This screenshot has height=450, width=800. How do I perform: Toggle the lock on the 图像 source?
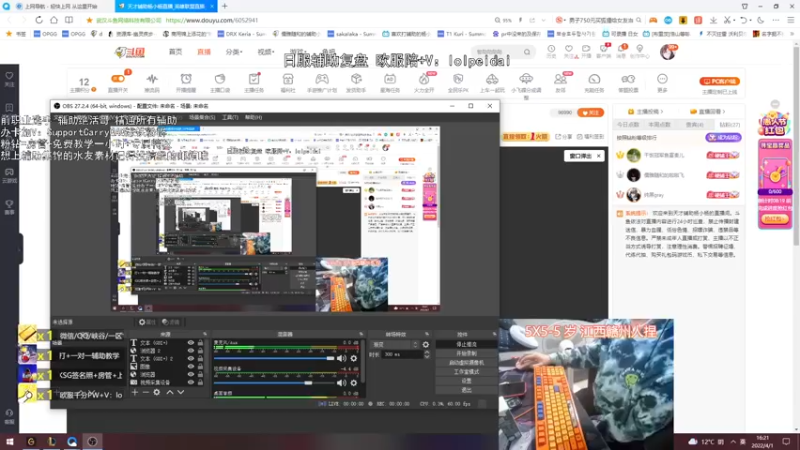point(201,366)
